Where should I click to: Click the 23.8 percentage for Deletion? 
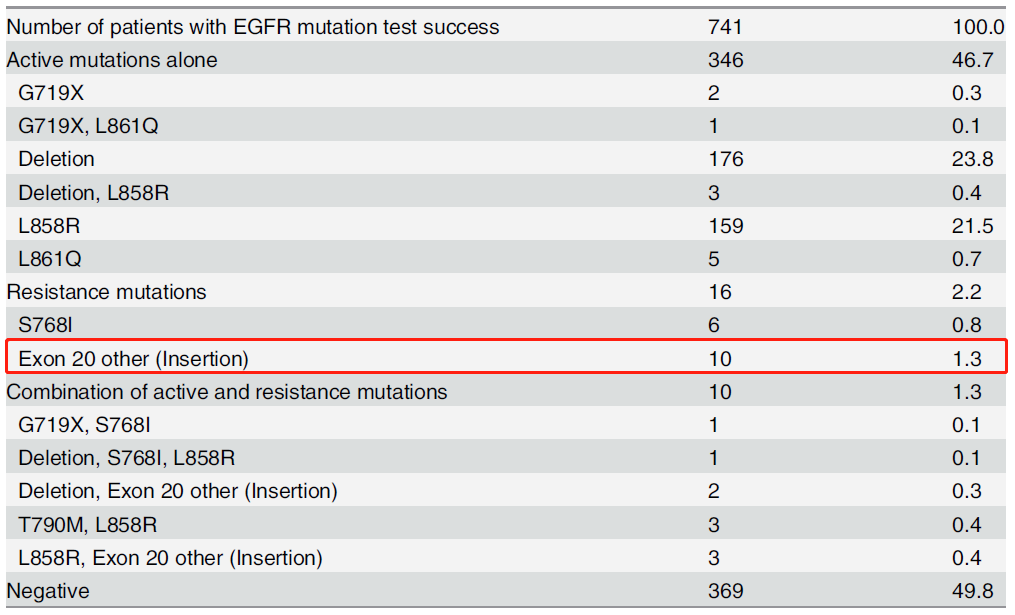[973, 159]
